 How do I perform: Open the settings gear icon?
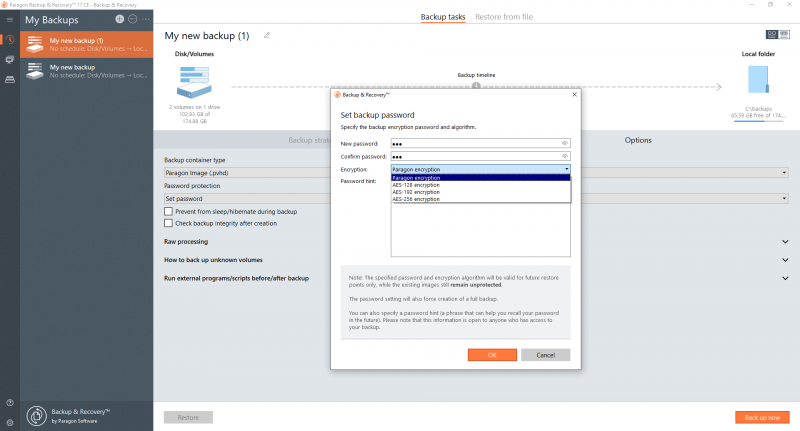pos(10,422)
